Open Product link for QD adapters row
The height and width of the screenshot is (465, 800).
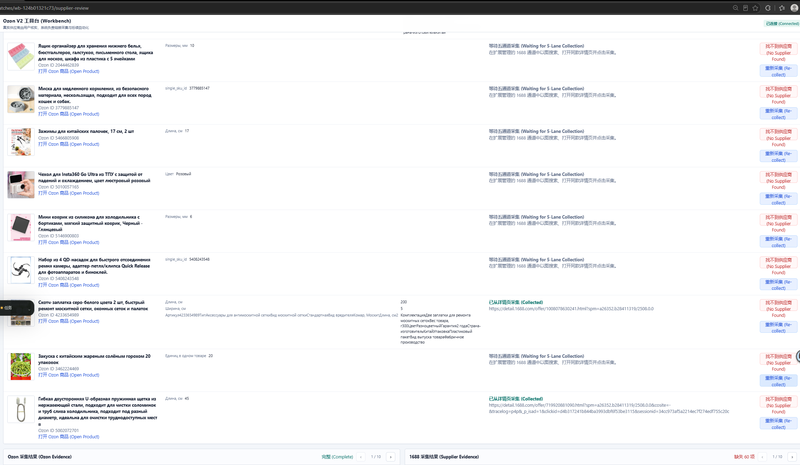click(x=68, y=285)
